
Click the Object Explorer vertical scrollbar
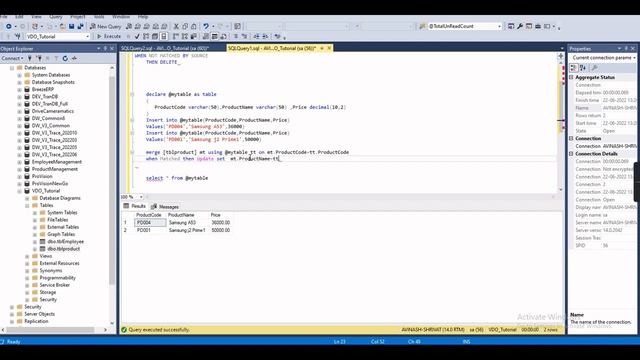112,180
